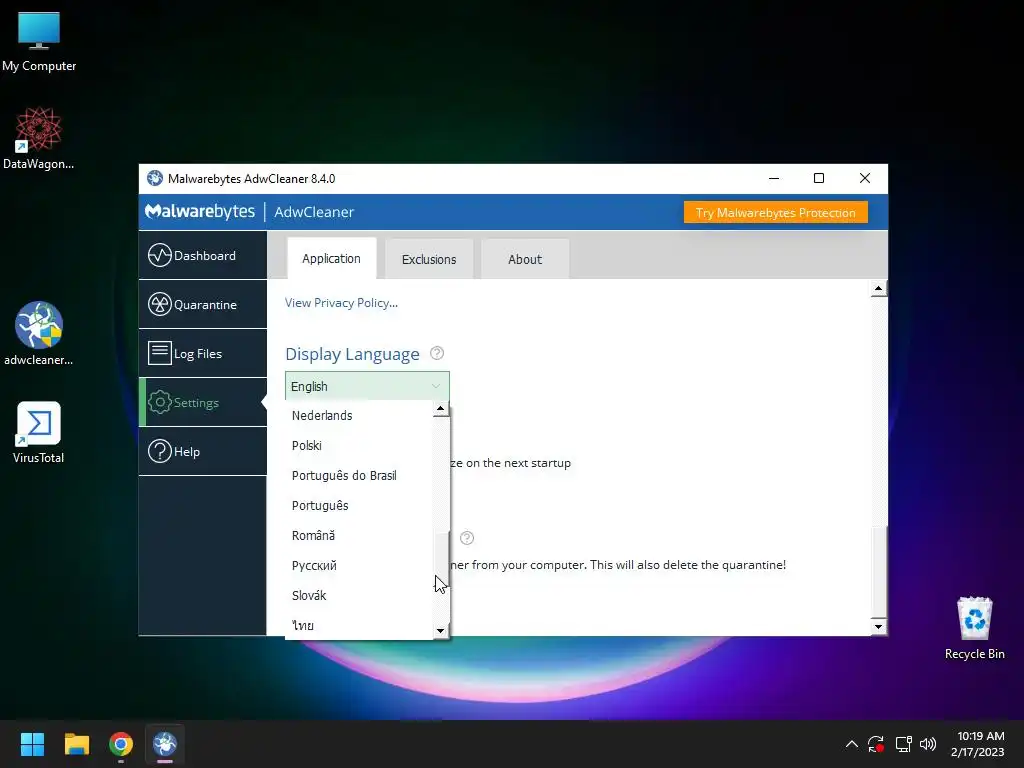Show hidden system tray icons
This screenshot has width=1024, height=768.
click(x=852, y=744)
